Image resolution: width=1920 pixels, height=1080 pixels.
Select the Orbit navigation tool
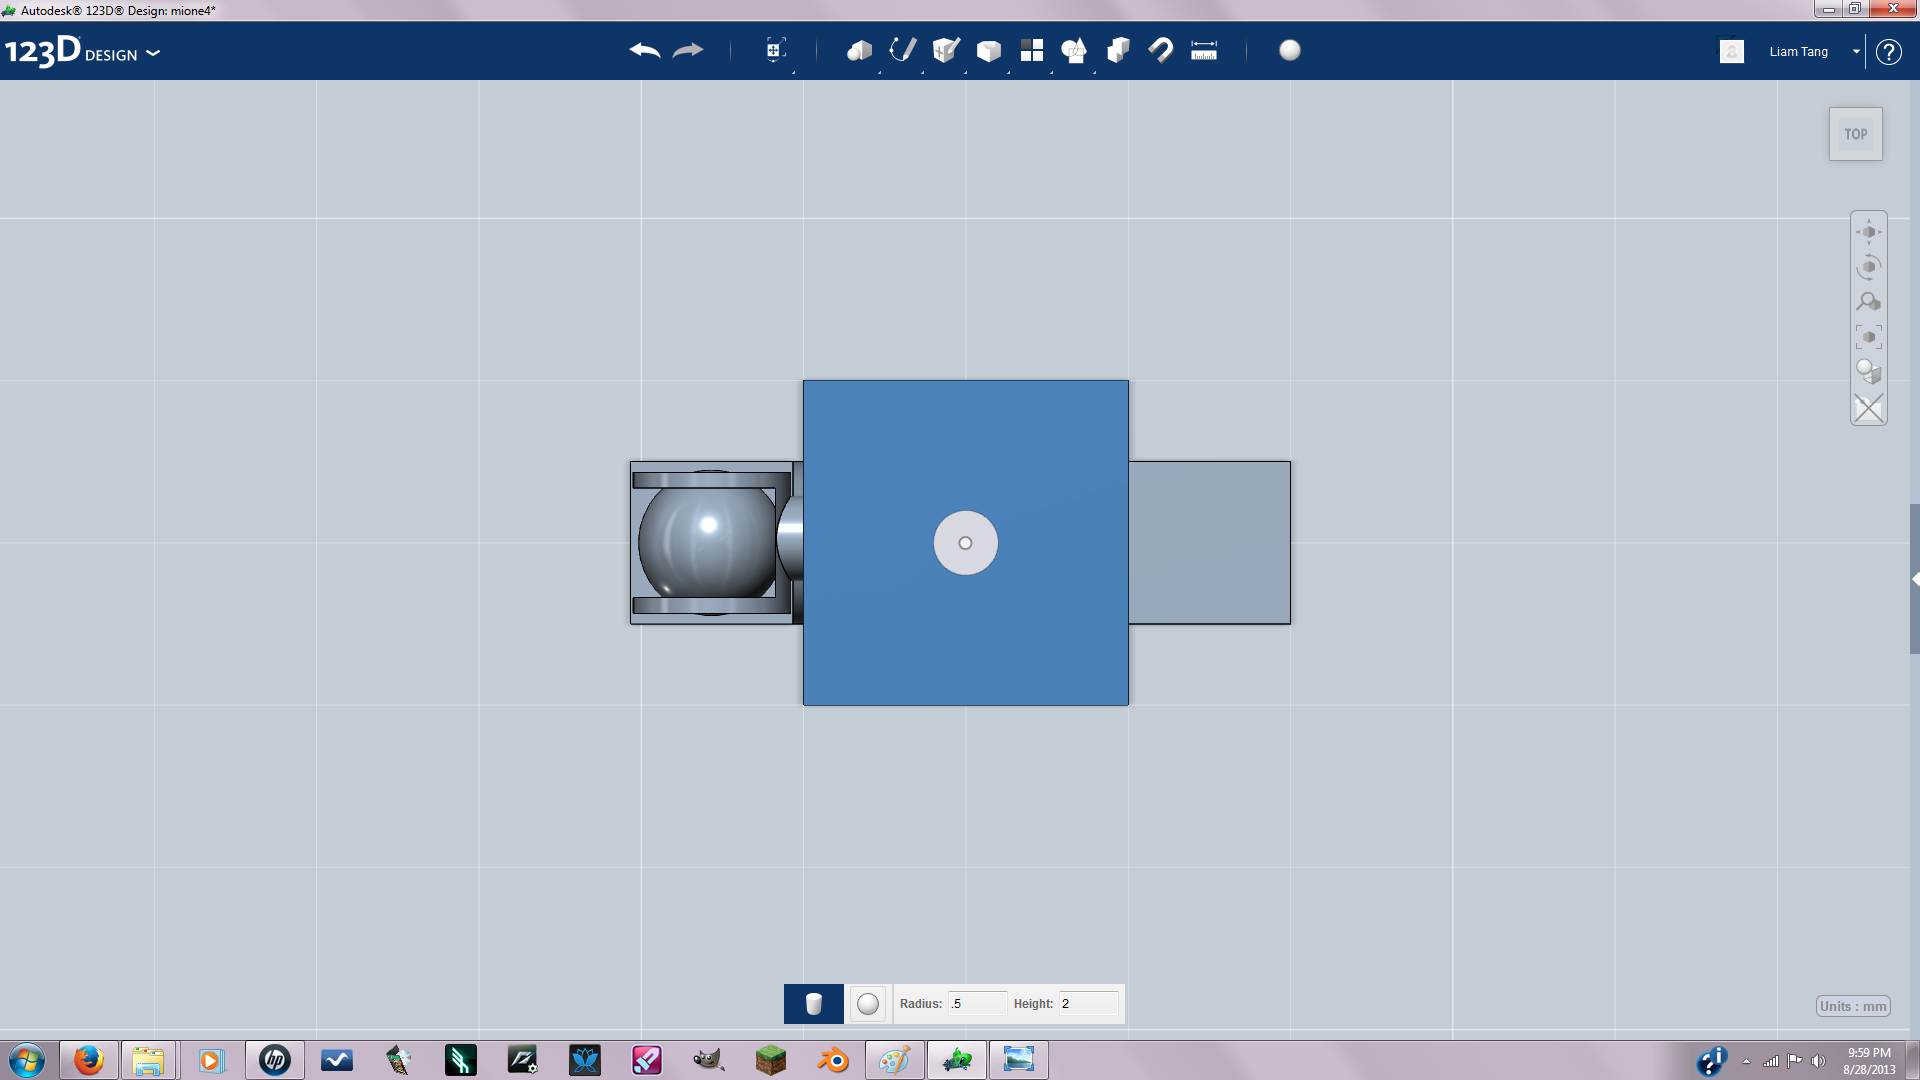pyautogui.click(x=1869, y=267)
